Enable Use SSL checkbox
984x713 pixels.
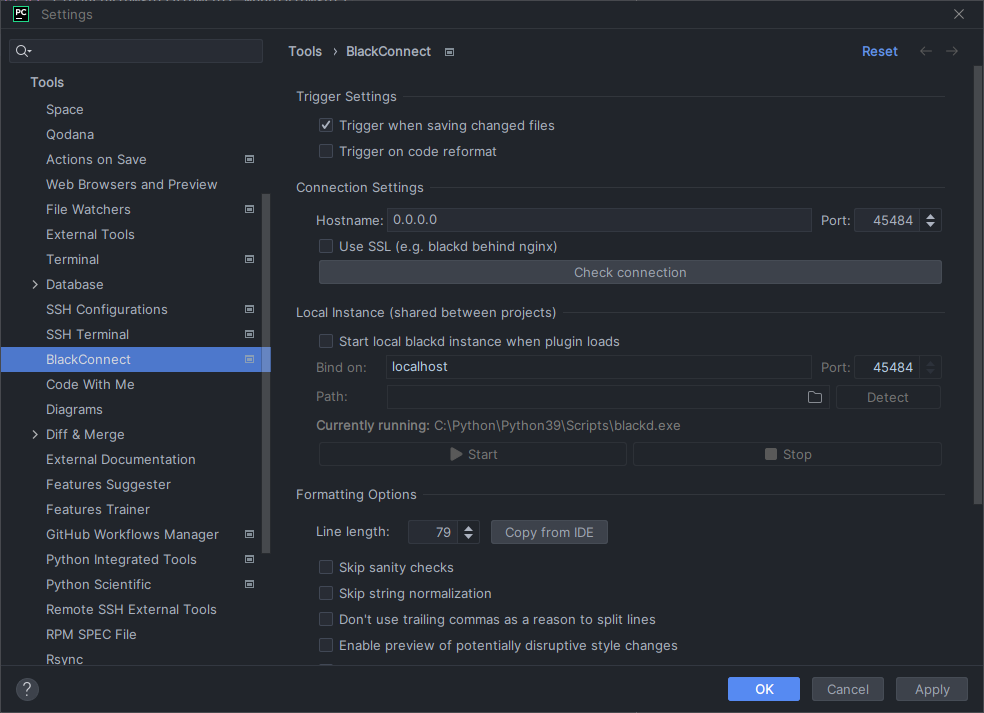[x=326, y=246]
